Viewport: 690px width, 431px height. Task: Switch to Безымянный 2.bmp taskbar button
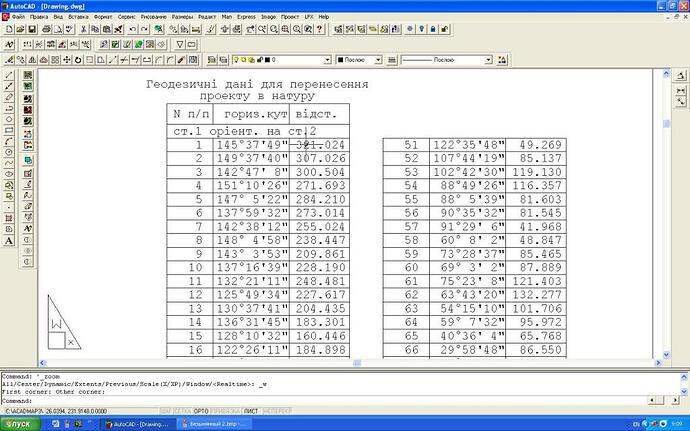point(213,424)
